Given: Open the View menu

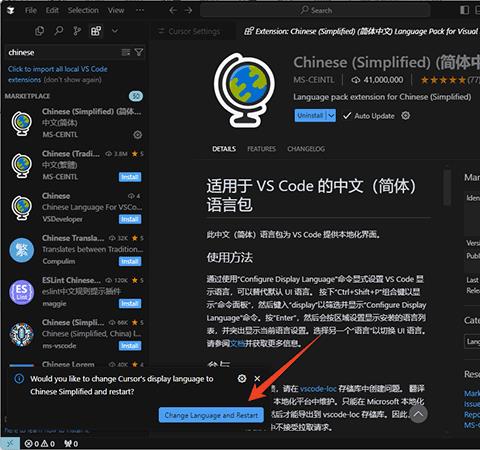Looking at the screenshot, I should point(116,10).
